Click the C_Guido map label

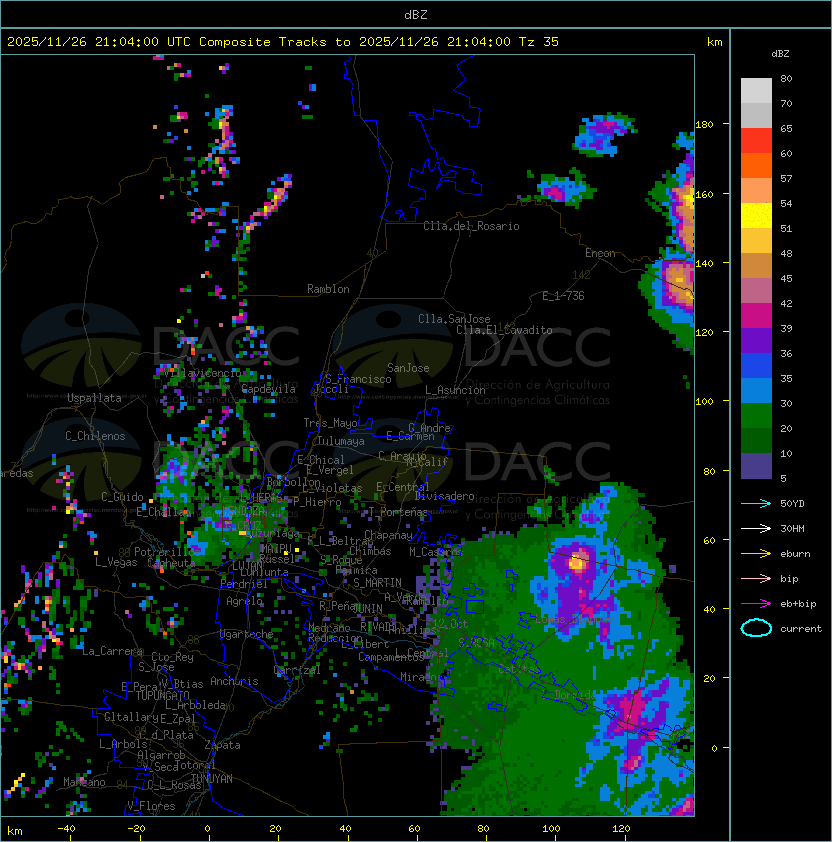pyautogui.click(x=122, y=497)
